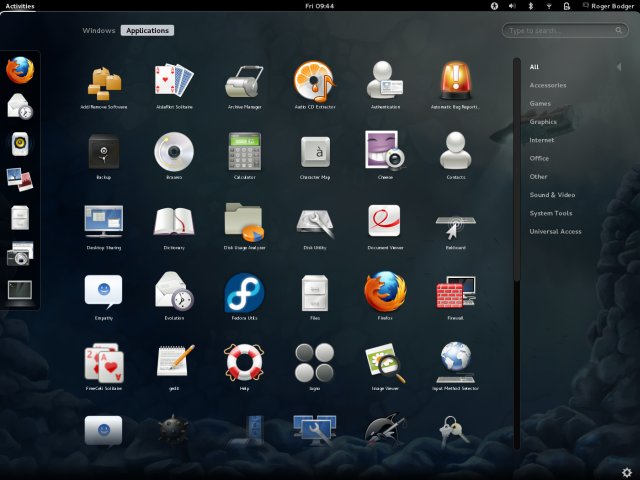640x480 pixels.
Task: Show Internet applications
Action: (542, 140)
